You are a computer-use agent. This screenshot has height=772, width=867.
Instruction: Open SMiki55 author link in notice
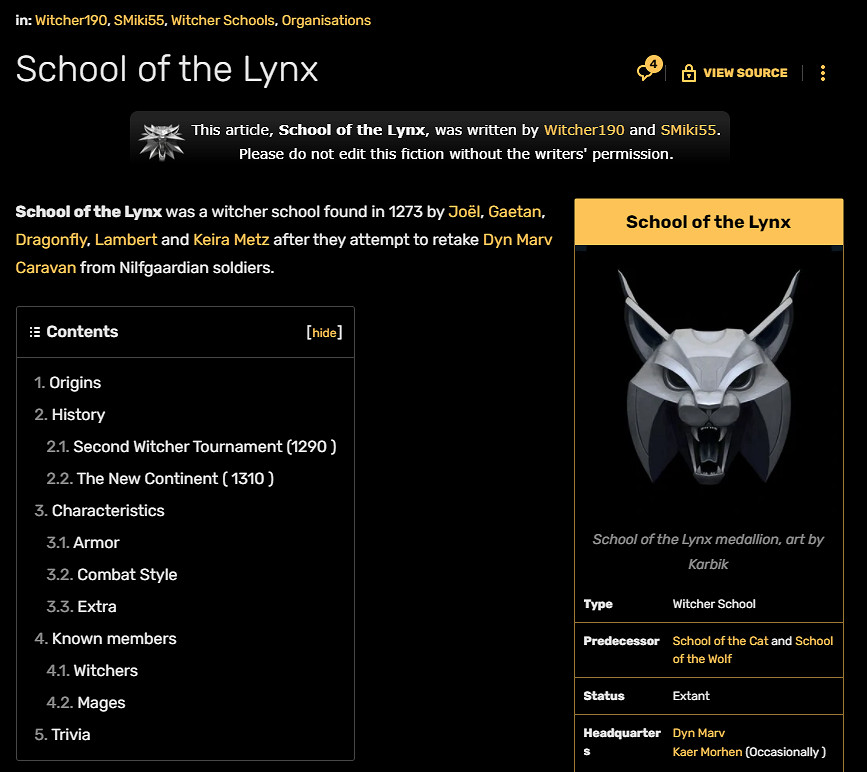tap(688, 130)
